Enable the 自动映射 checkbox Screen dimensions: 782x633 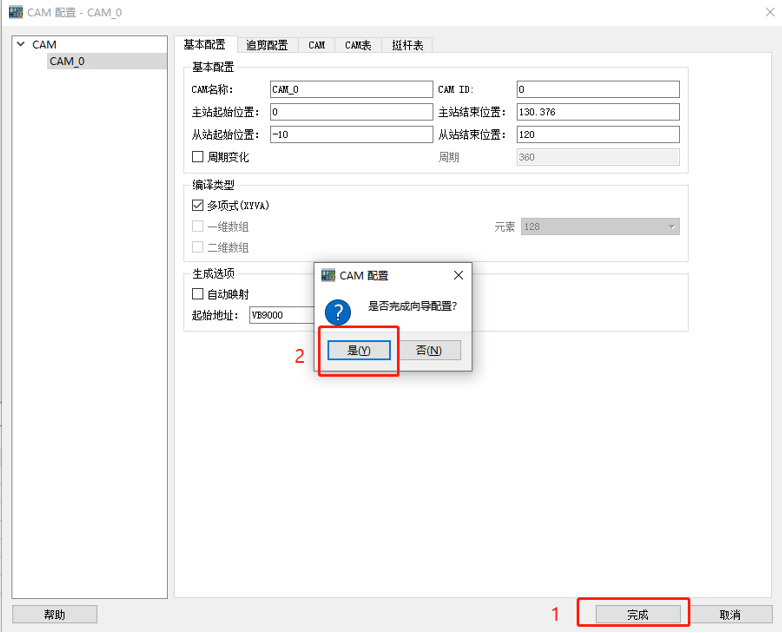coord(197,294)
